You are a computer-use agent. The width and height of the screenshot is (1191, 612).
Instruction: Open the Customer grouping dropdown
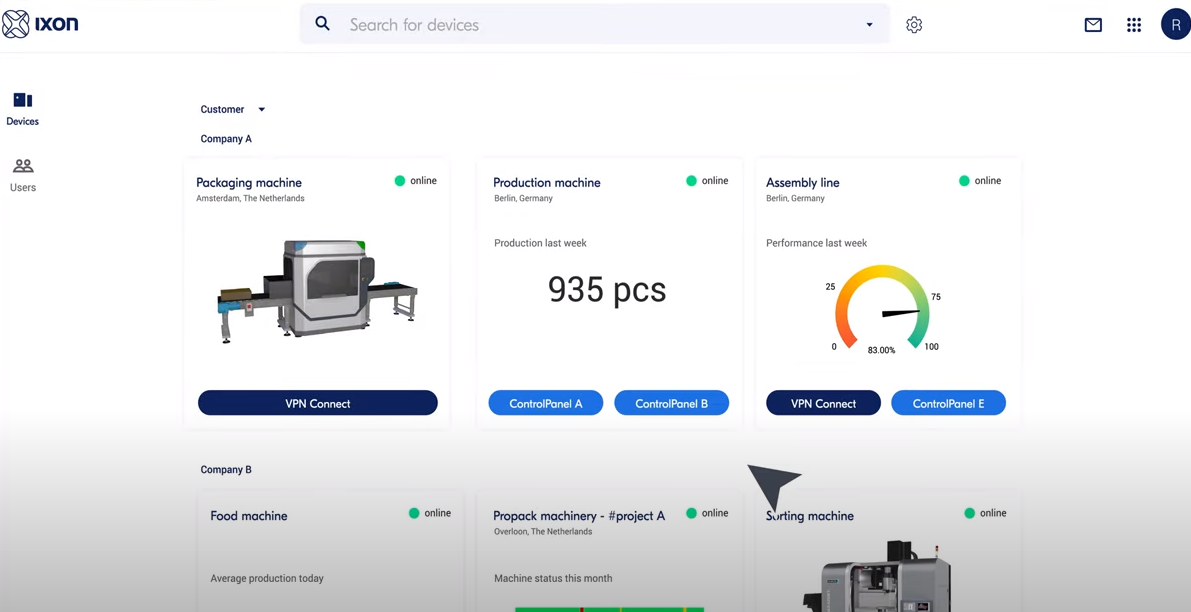[x=232, y=109]
